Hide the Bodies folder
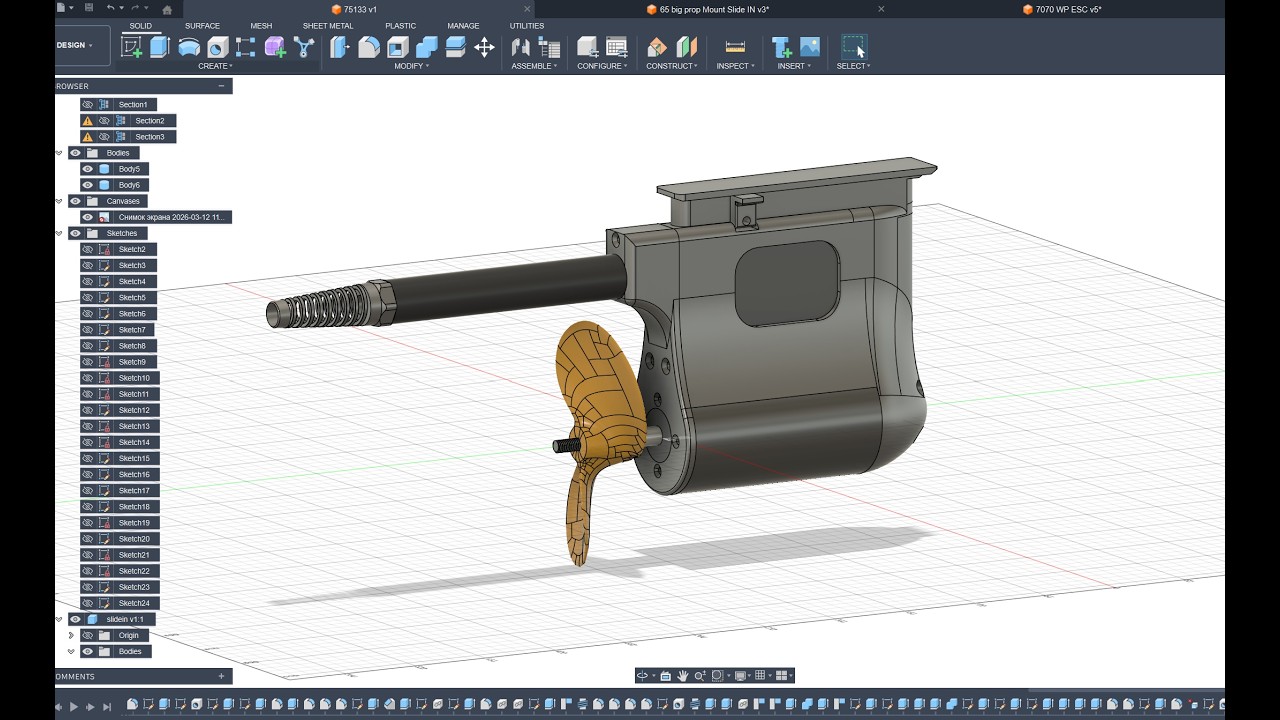This screenshot has width=1280, height=720. (75, 153)
